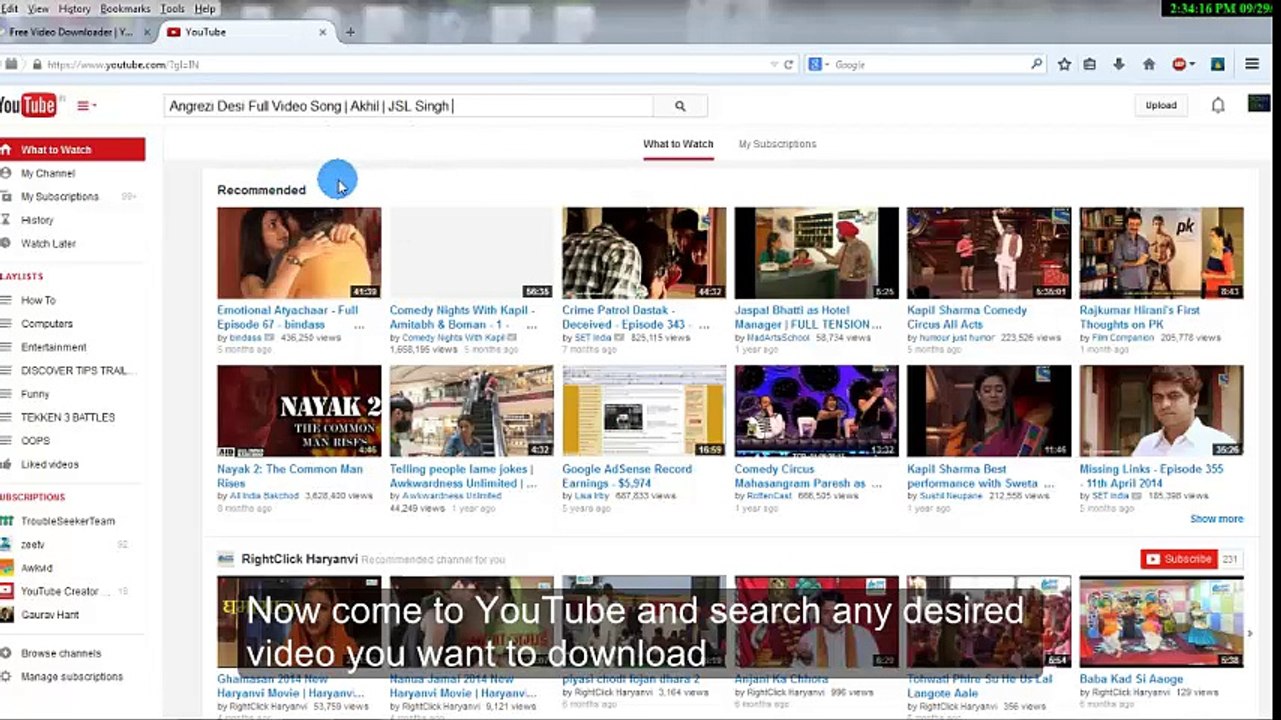Viewport: 1281px width, 720px height.
Task: Open the TEKKEN 3 BATTLES playlist
Action: 68,417
